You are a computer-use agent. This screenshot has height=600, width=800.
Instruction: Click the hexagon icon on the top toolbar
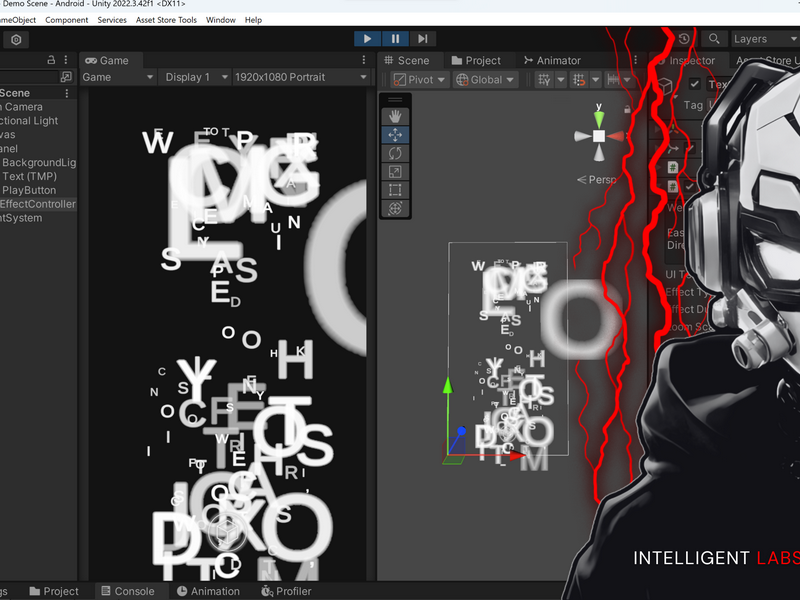coord(16,40)
